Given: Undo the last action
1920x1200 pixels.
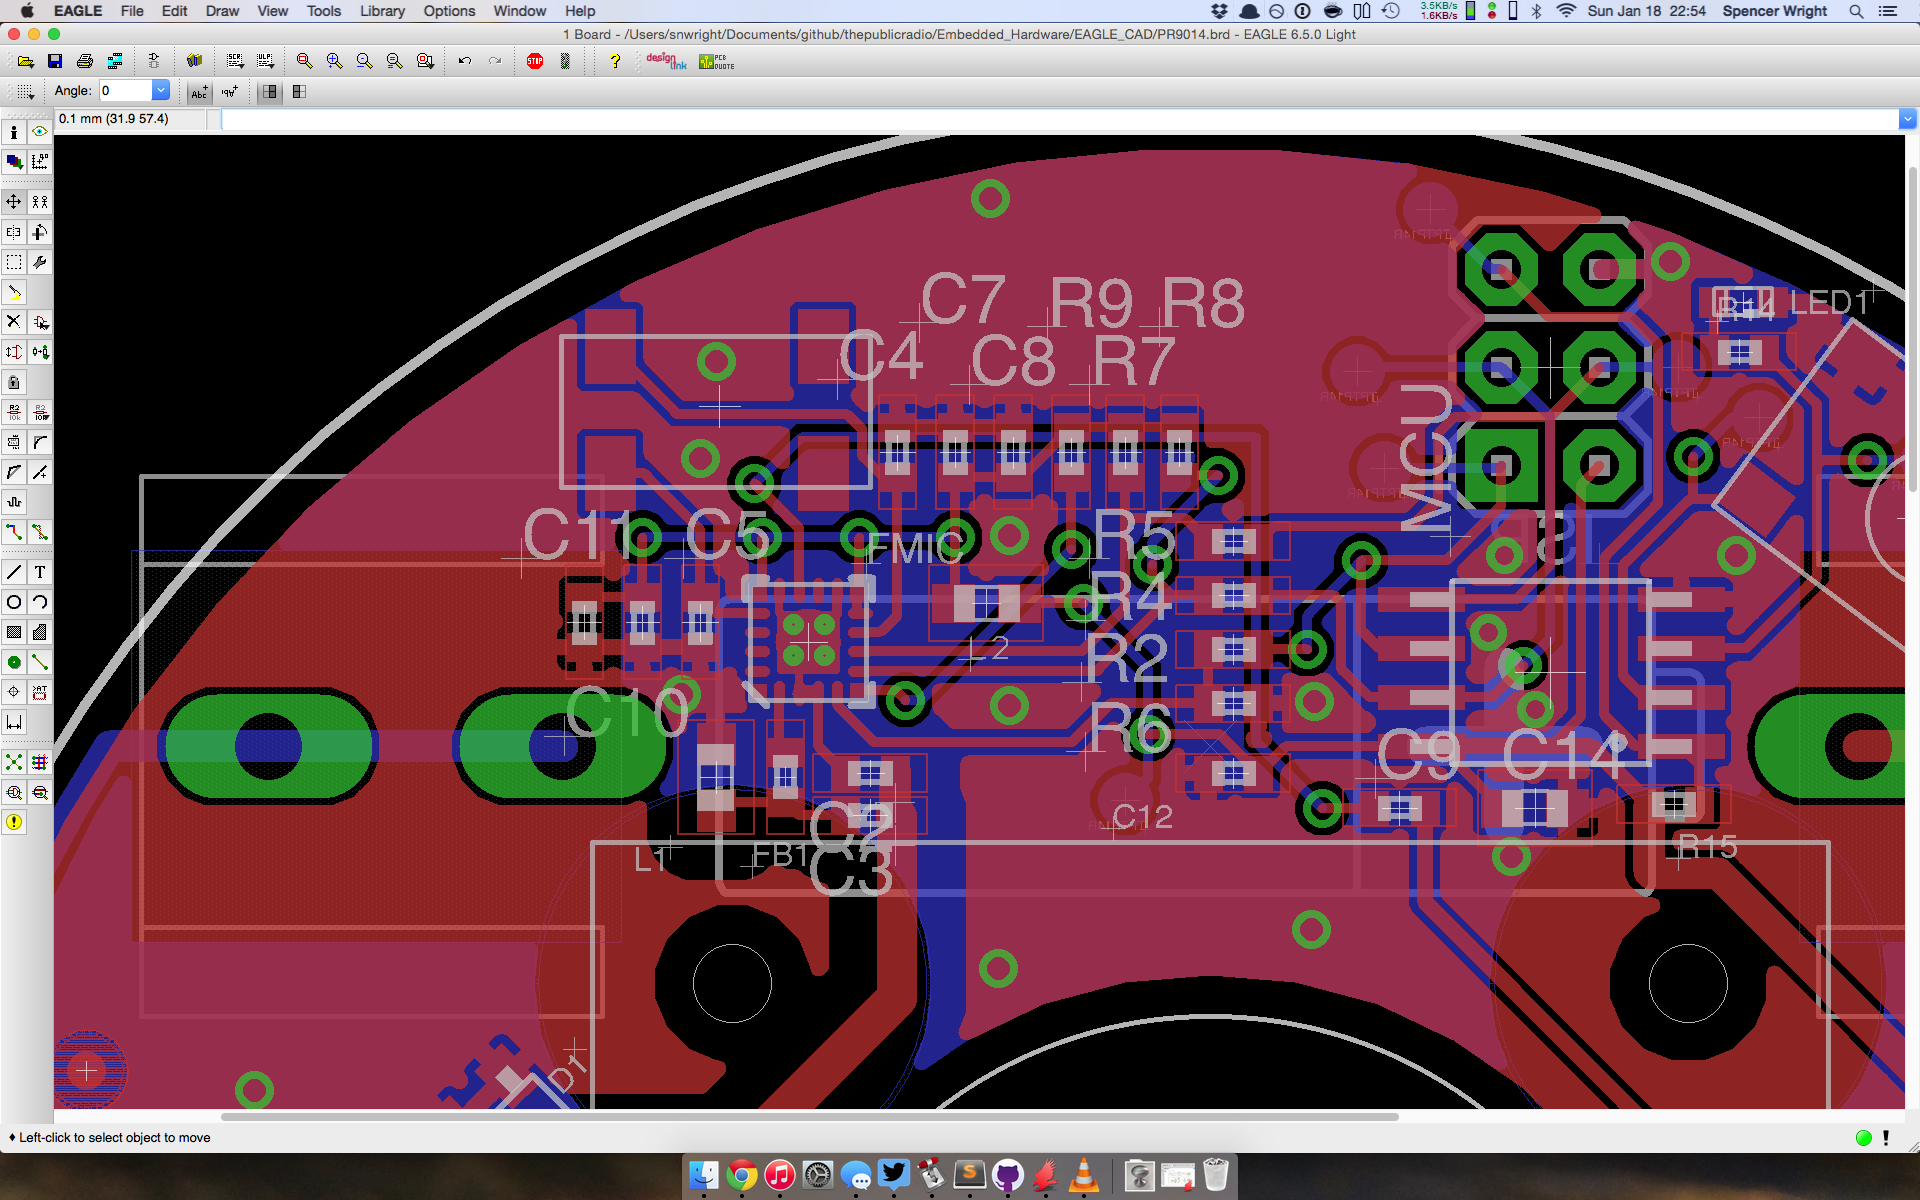Looking at the screenshot, I should point(465,62).
